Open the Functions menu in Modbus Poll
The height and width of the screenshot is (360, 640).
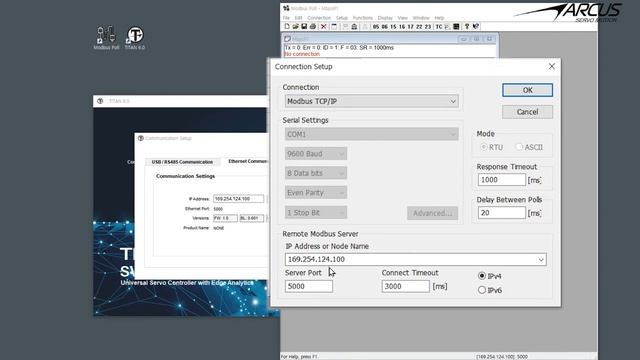coord(363,18)
